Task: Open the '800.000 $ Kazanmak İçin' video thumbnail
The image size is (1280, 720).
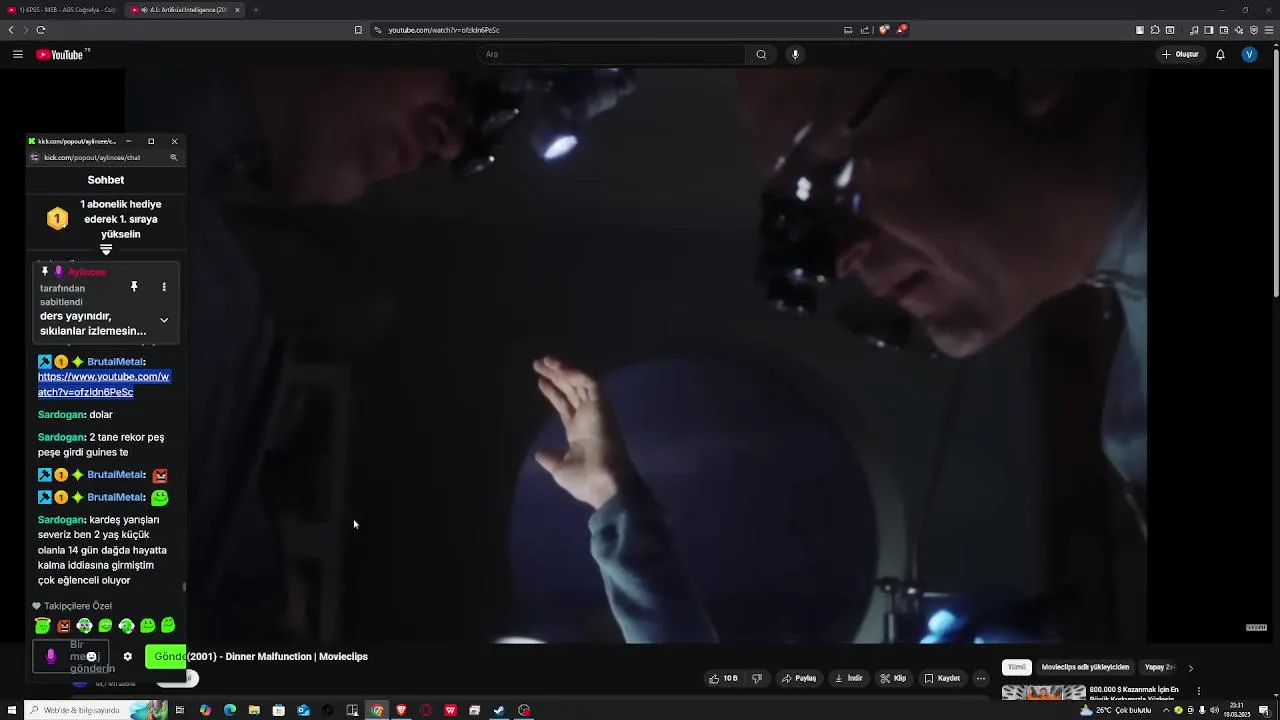Action: pyautogui.click(x=1044, y=692)
